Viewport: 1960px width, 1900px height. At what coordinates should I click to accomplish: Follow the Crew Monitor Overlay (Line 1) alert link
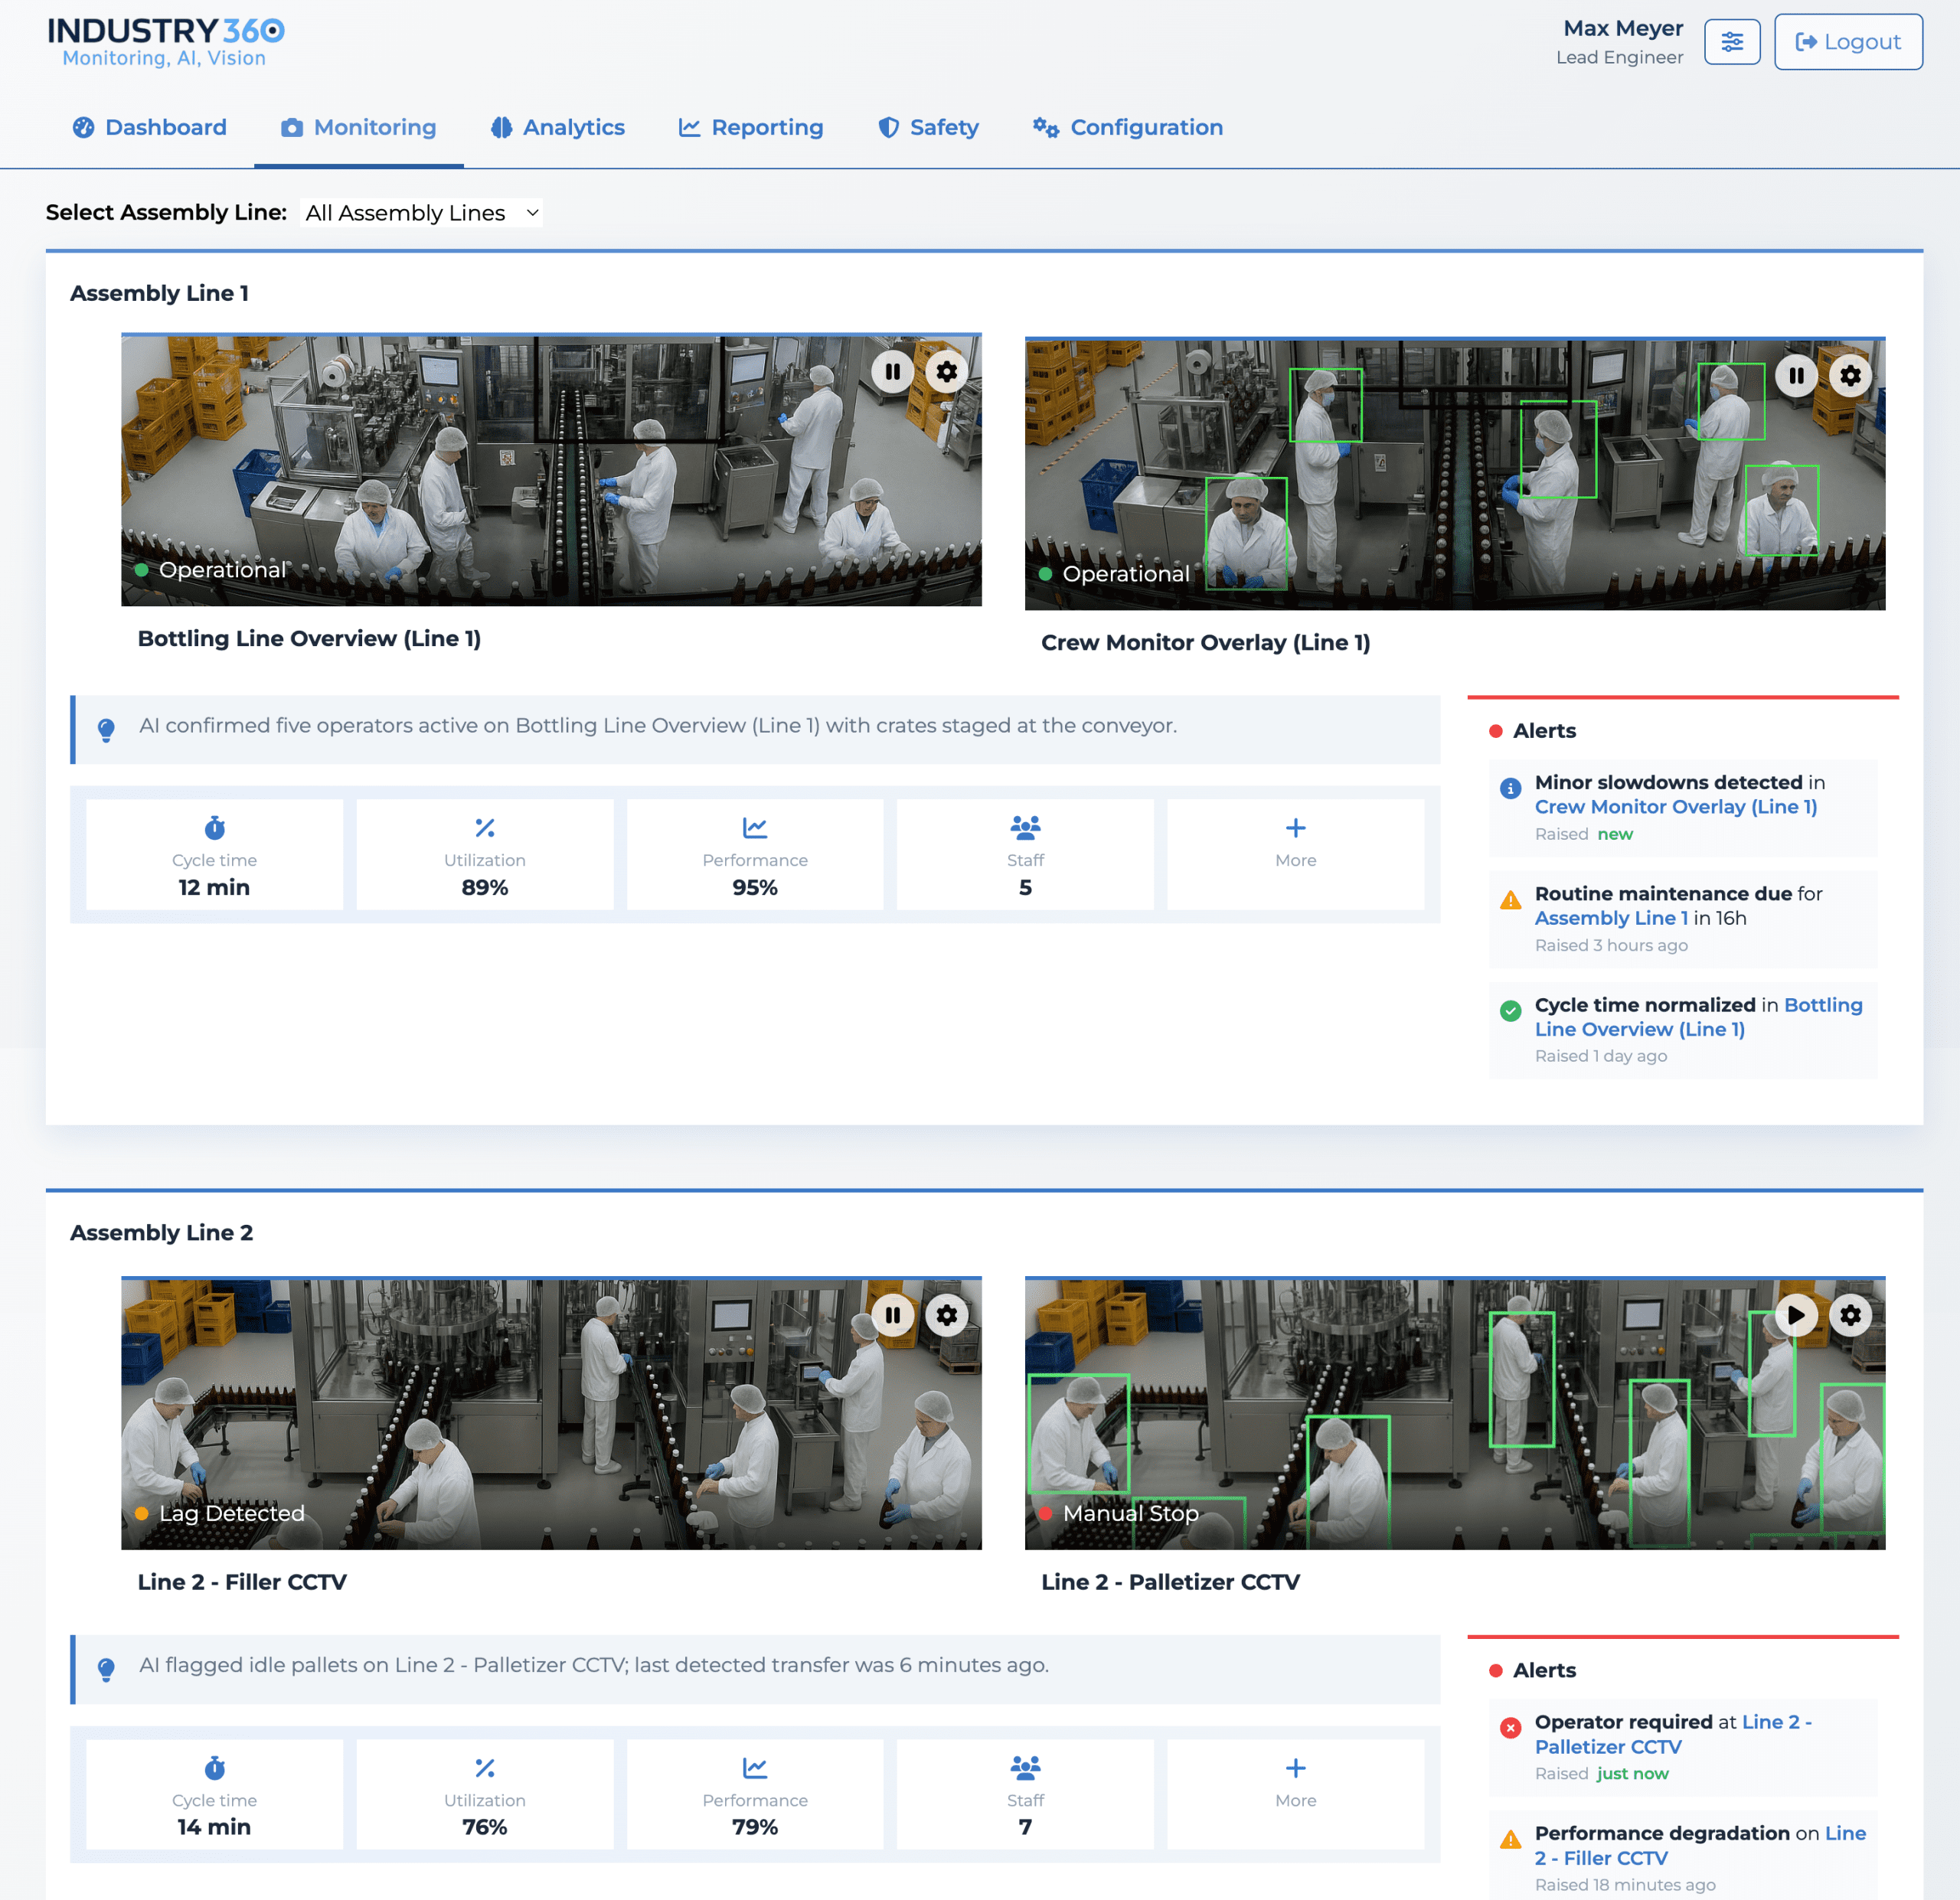pyautogui.click(x=1675, y=807)
